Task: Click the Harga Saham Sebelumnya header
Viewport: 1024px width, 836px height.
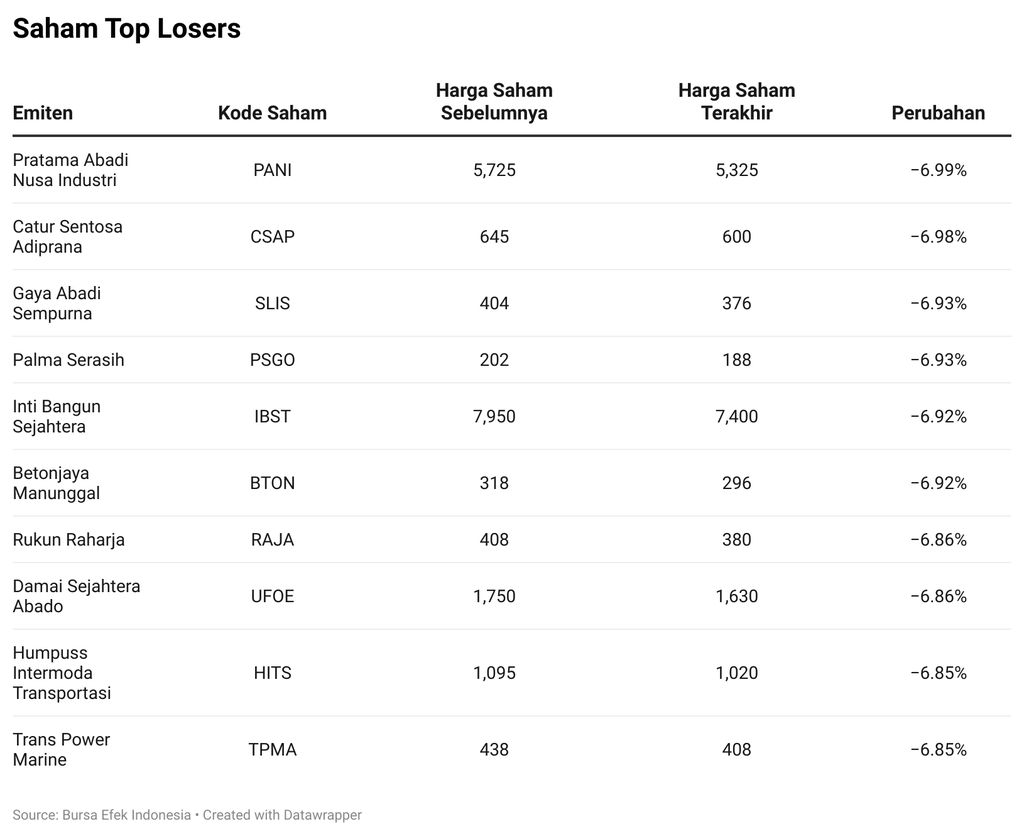Action: (x=494, y=102)
